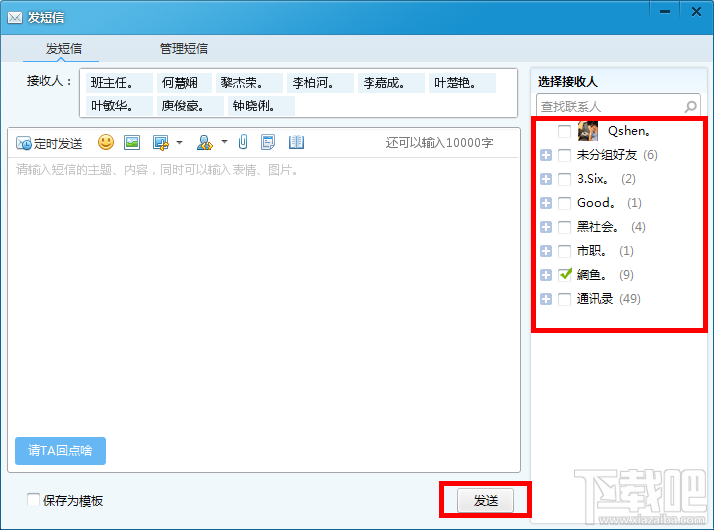Tick the checkbox next to Qshen。

[564, 131]
